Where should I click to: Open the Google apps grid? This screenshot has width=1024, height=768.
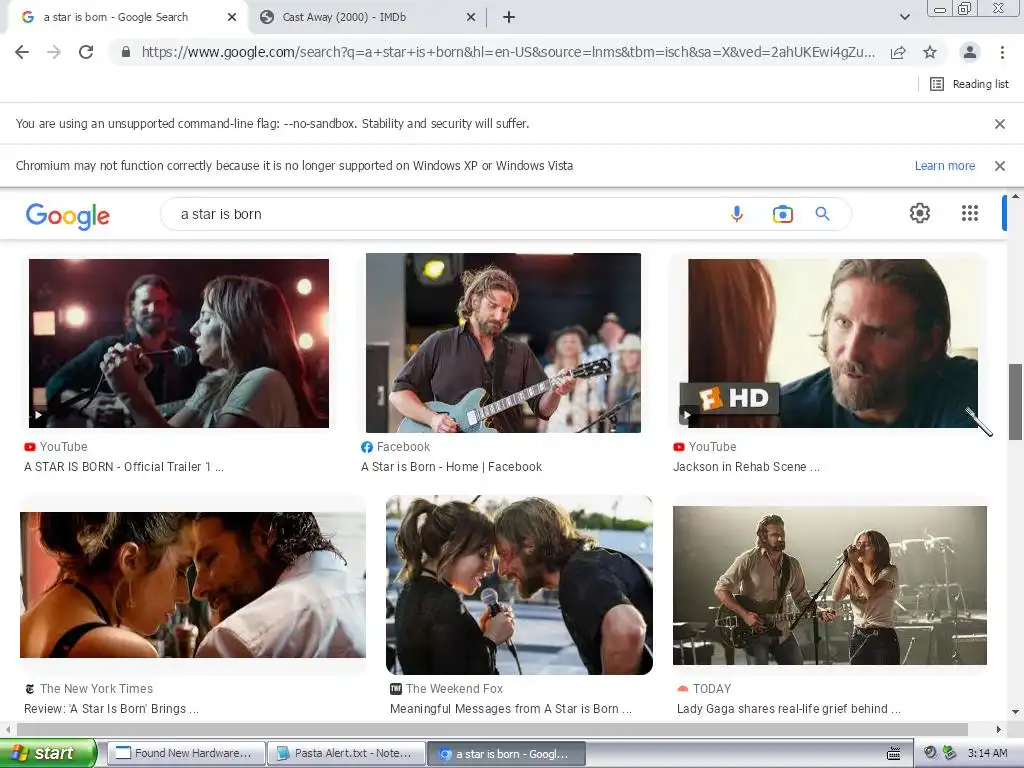(x=970, y=213)
